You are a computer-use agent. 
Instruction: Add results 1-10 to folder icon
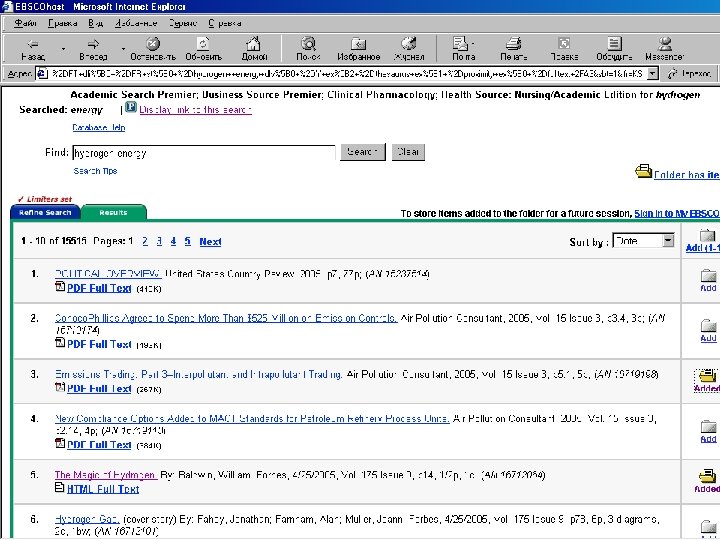pos(708,236)
